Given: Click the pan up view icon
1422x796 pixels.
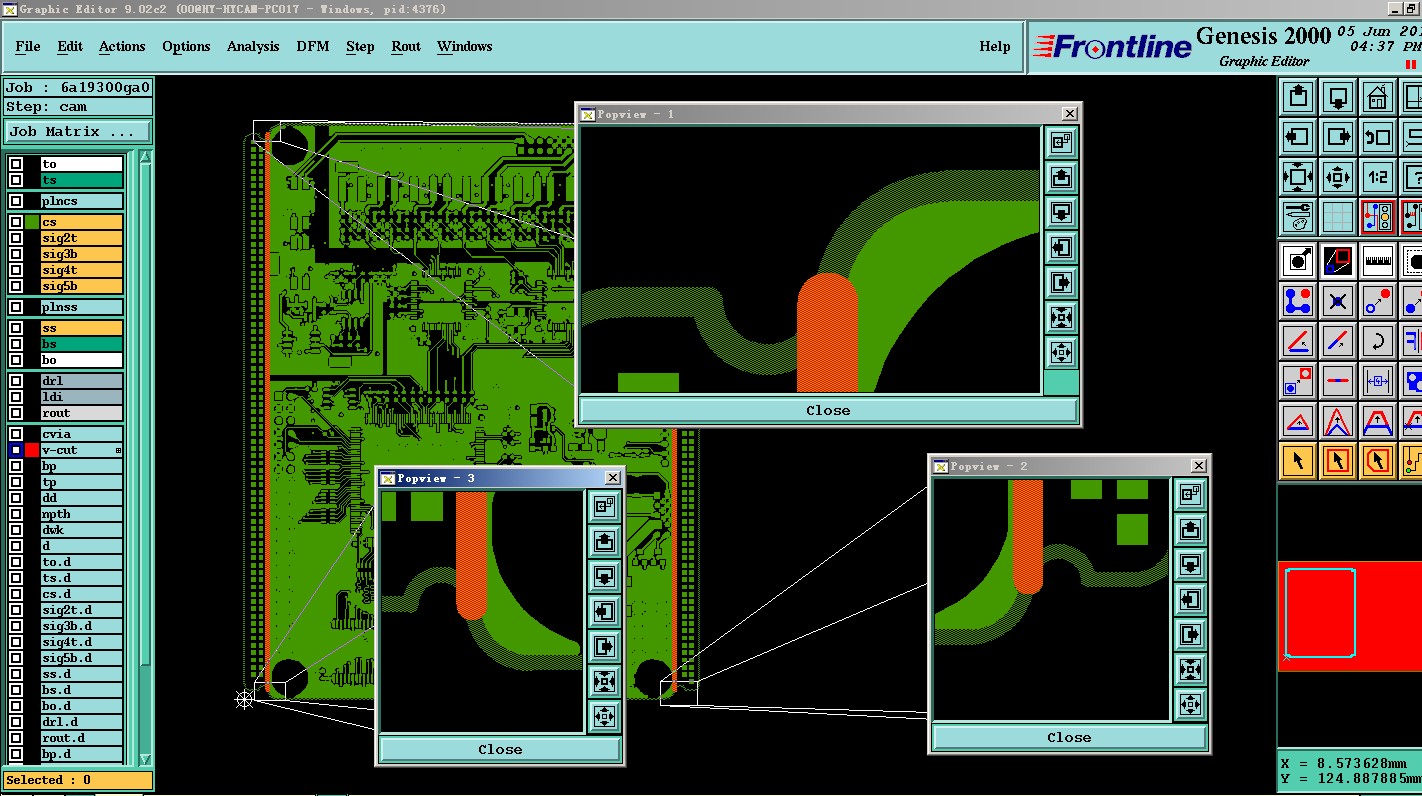Looking at the screenshot, I should tap(1298, 97).
